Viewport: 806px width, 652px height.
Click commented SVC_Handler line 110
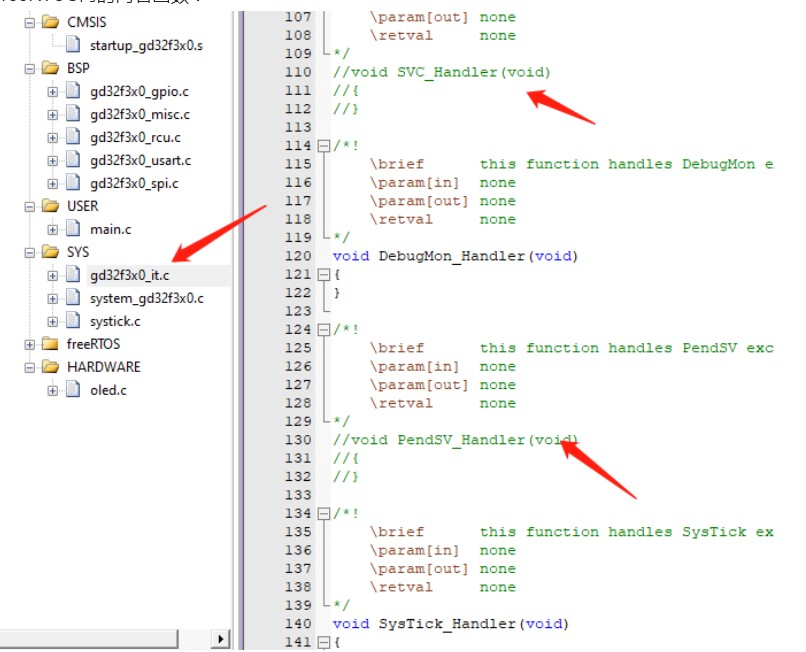442,72
